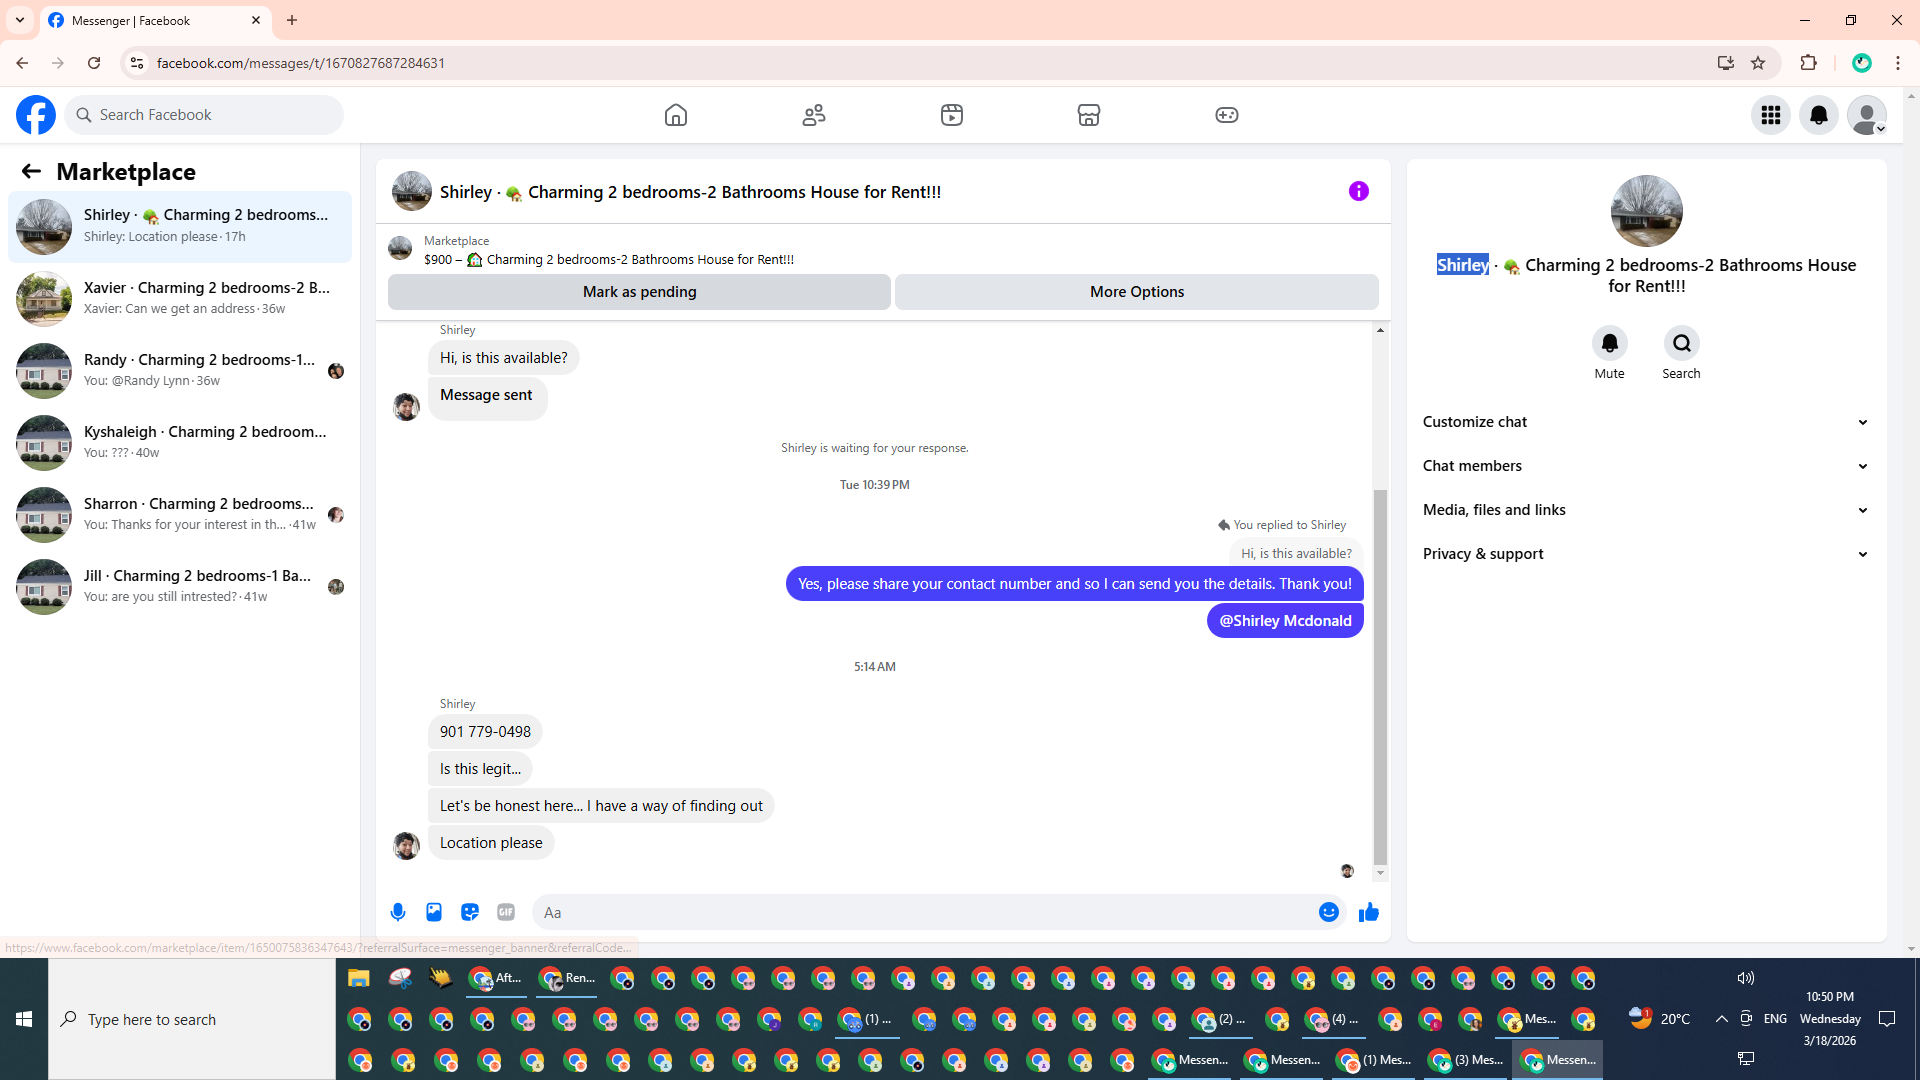Bookmark this page with star icon
Image resolution: width=1920 pixels, height=1080 pixels.
pyautogui.click(x=1758, y=63)
